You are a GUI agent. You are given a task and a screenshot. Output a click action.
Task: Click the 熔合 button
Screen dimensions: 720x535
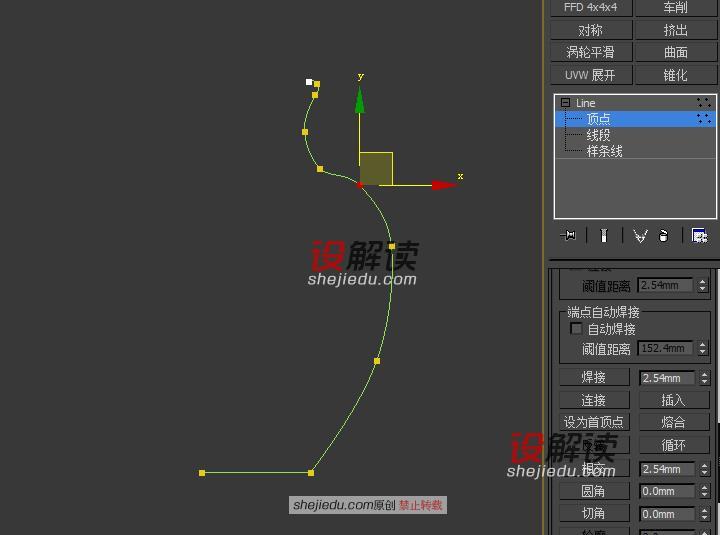coord(674,422)
